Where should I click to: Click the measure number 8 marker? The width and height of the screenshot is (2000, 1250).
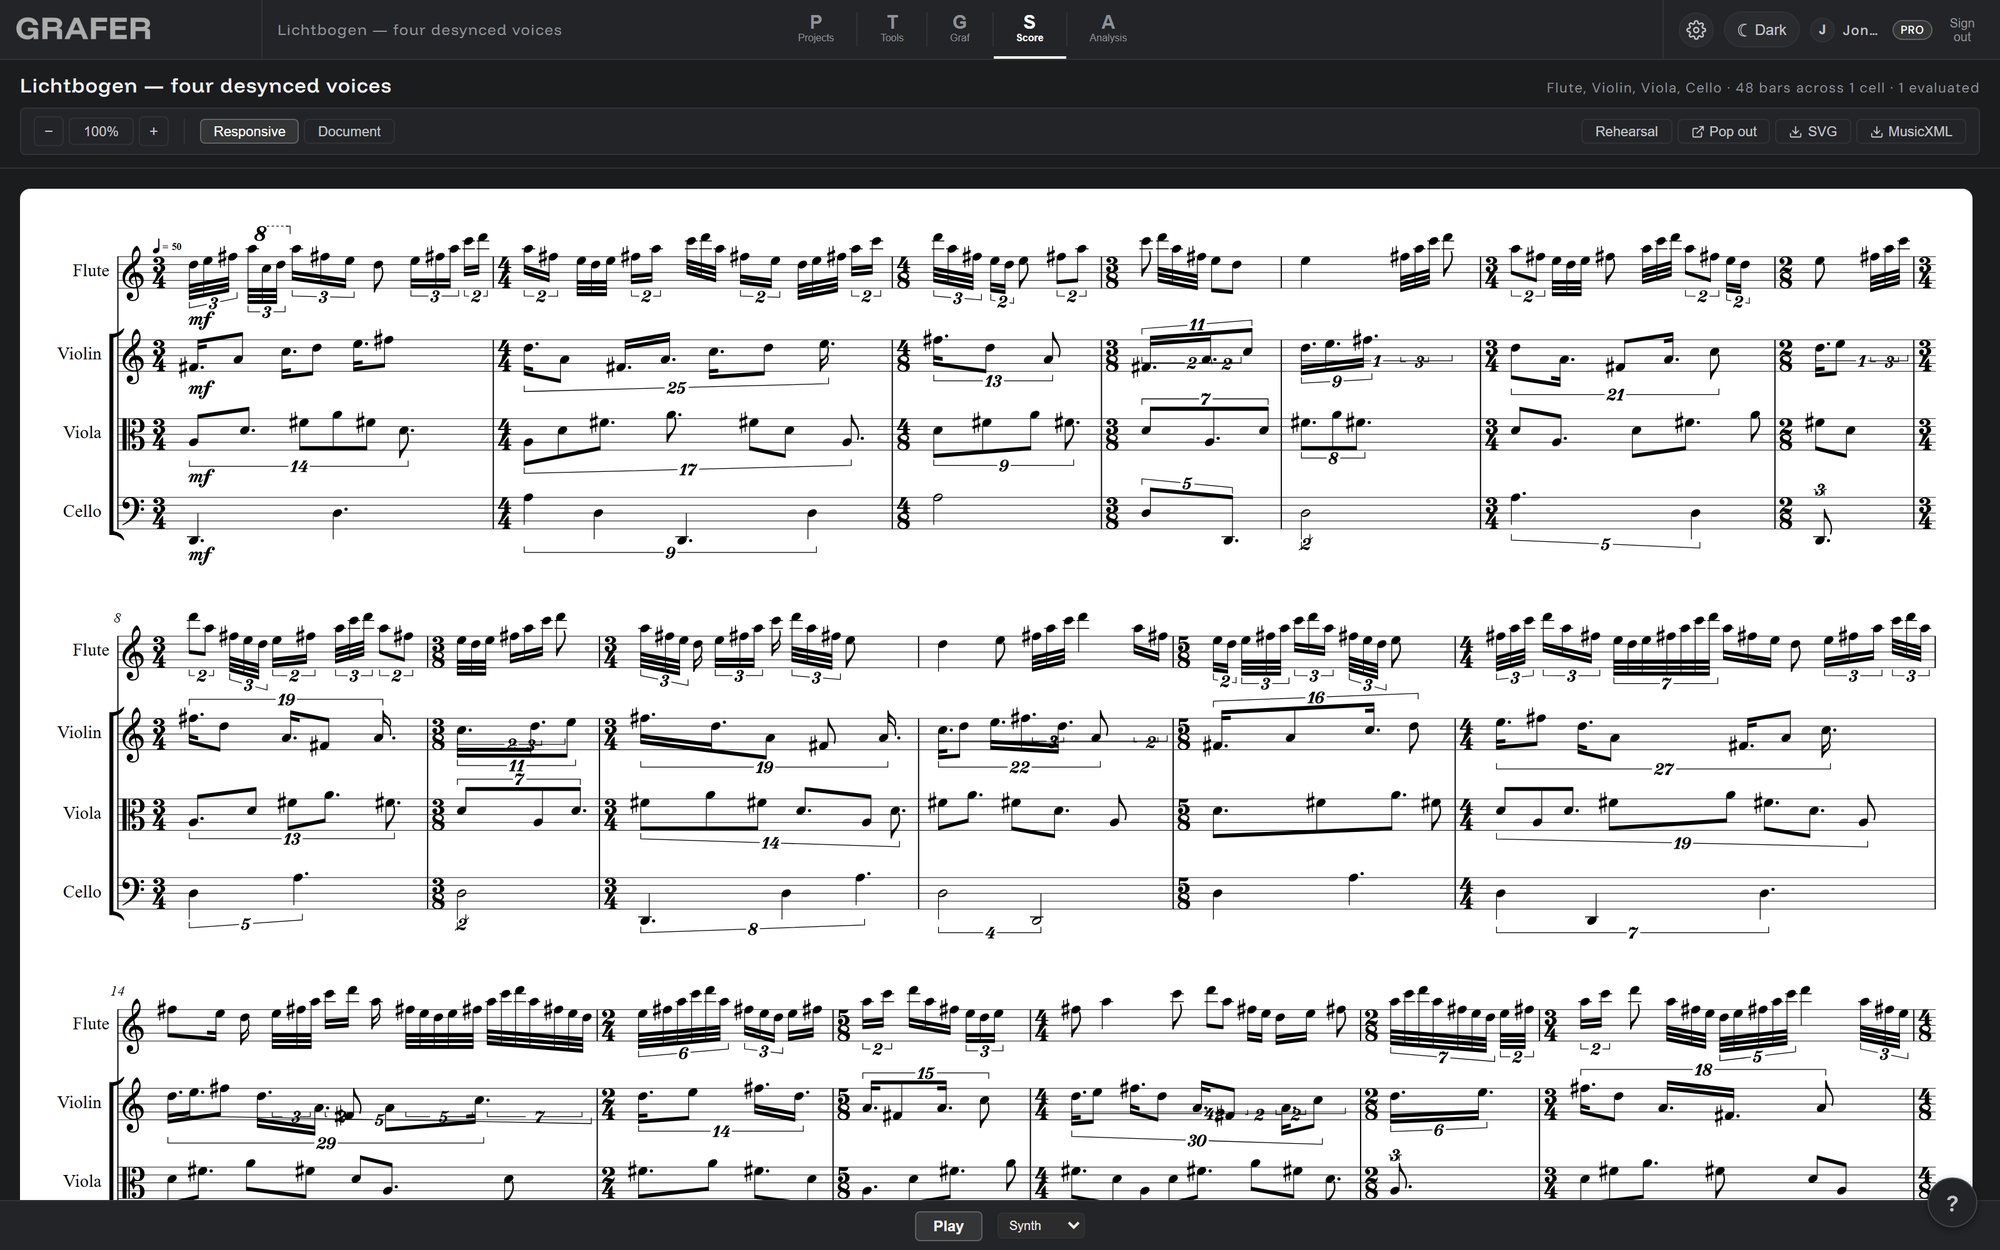[117, 618]
